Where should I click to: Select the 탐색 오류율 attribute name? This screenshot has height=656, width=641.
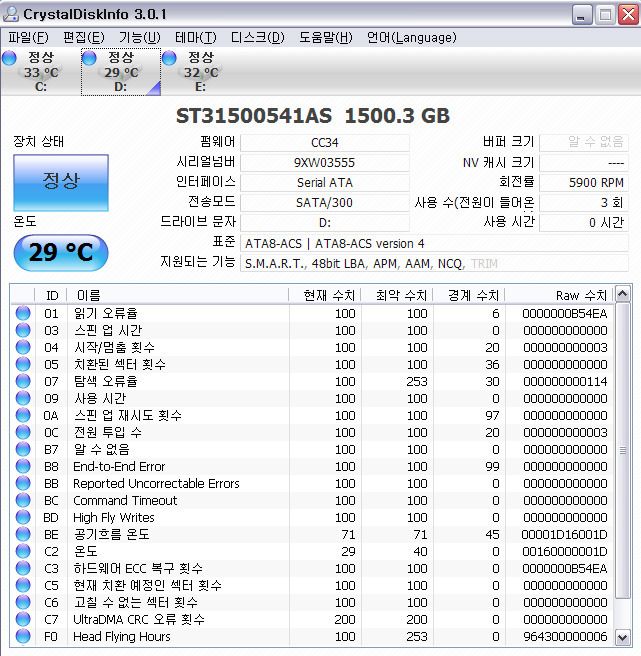point(105,381)
